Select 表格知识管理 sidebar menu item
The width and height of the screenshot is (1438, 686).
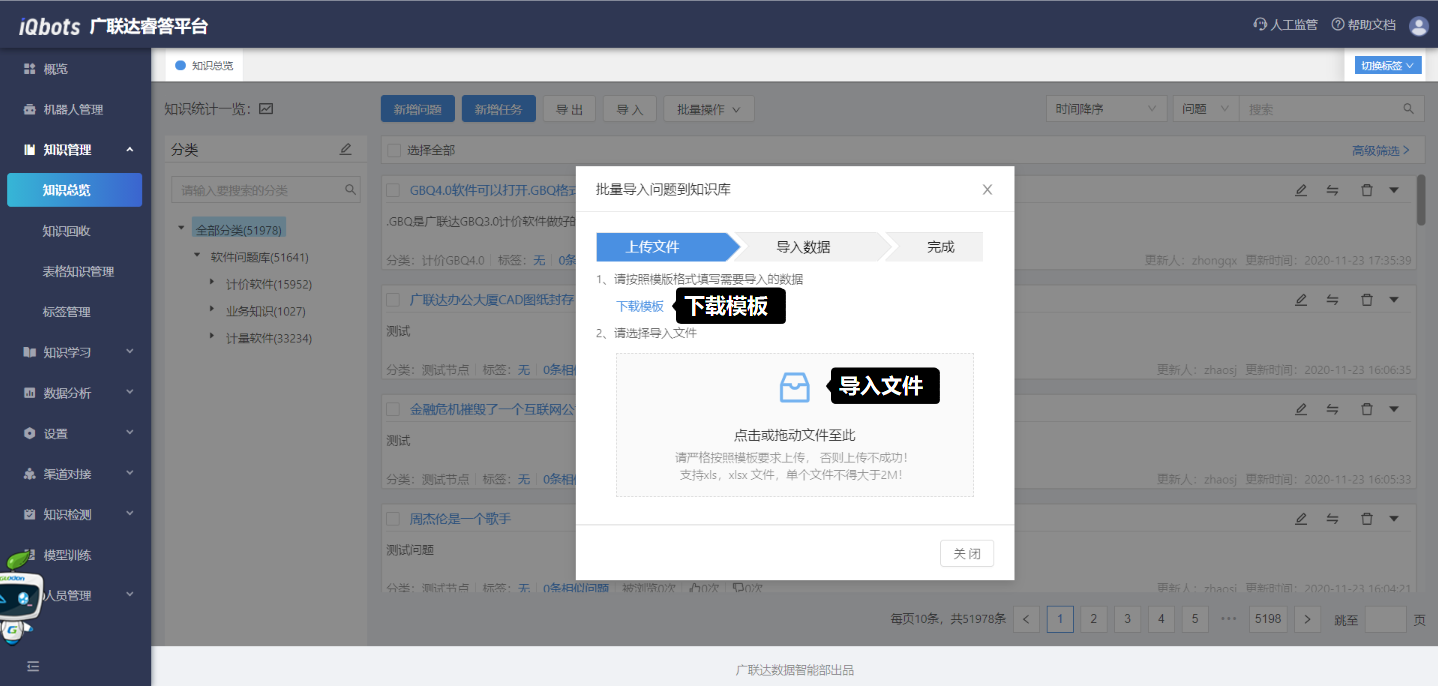78,272
